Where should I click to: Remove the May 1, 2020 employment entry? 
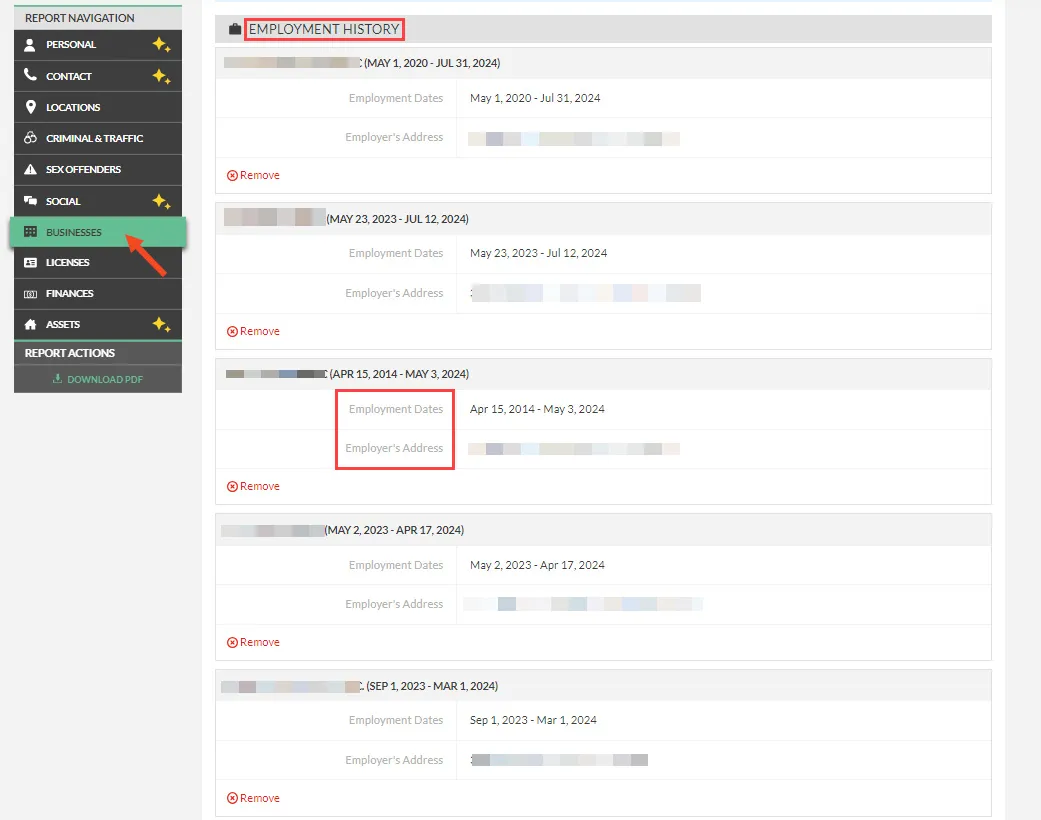[x=254, y=175]
